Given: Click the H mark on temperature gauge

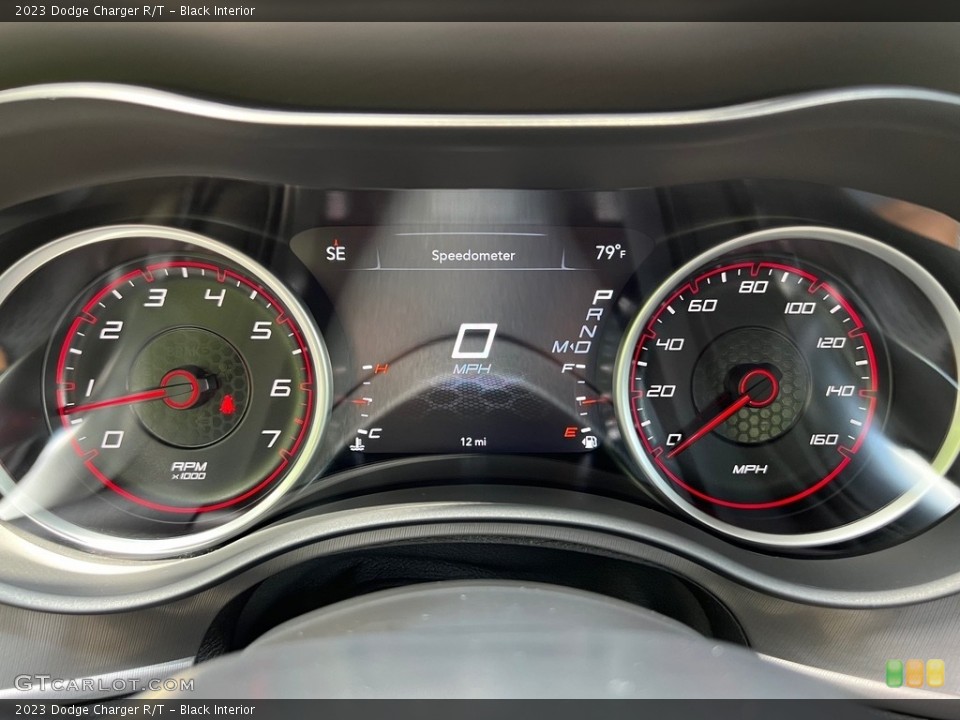Looking at the screenshot, I should pyautogui.click(x=381, y=369).
